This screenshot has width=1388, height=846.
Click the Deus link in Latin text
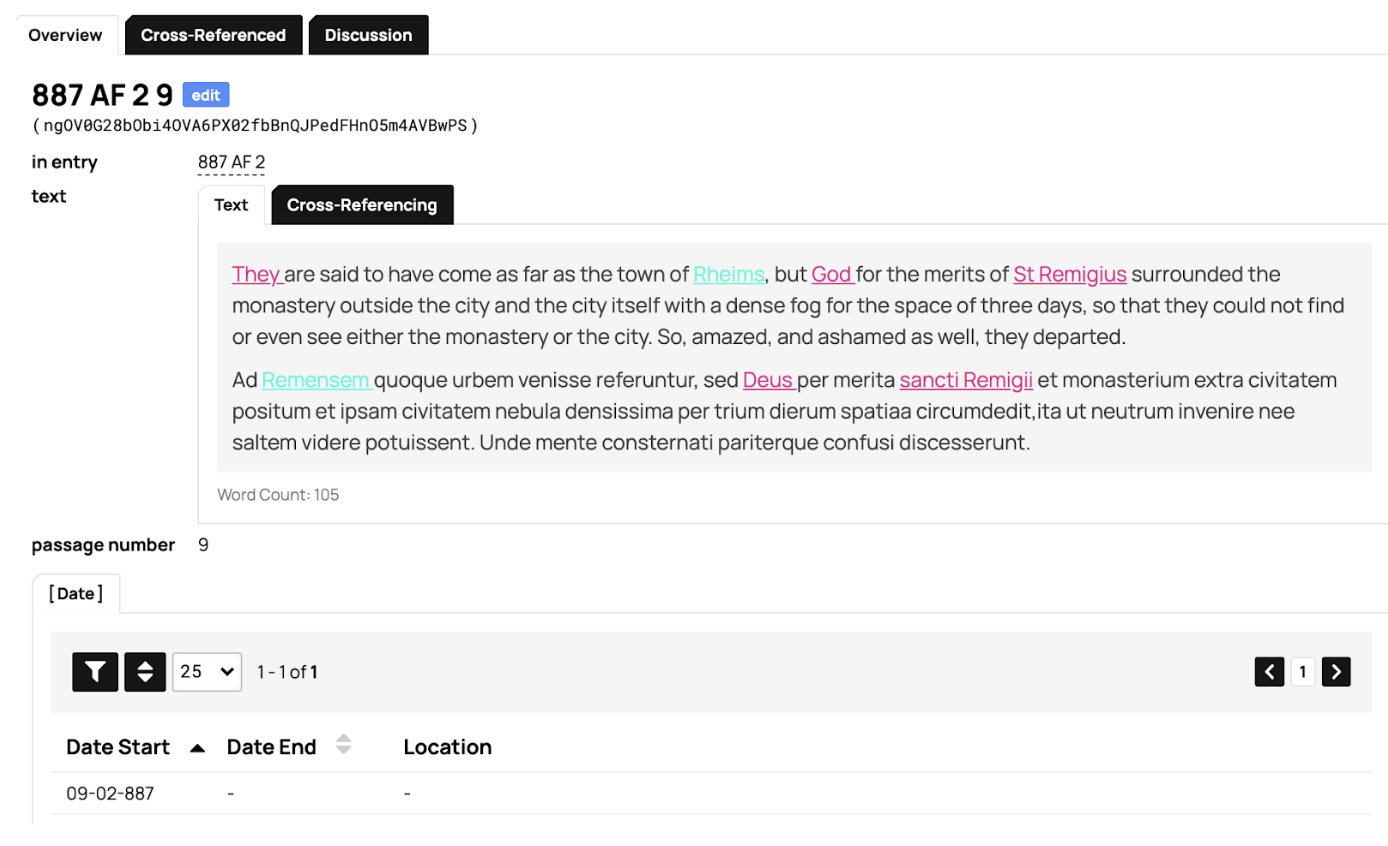click(768, 380)
